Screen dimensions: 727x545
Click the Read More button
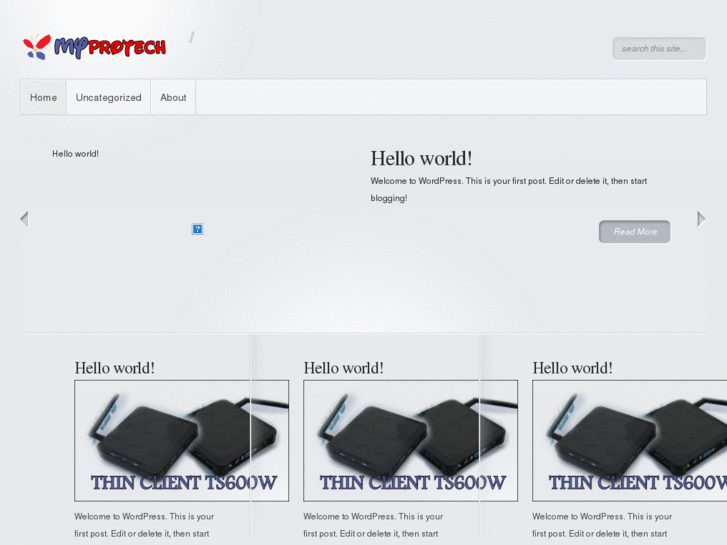tap(635, 231)
